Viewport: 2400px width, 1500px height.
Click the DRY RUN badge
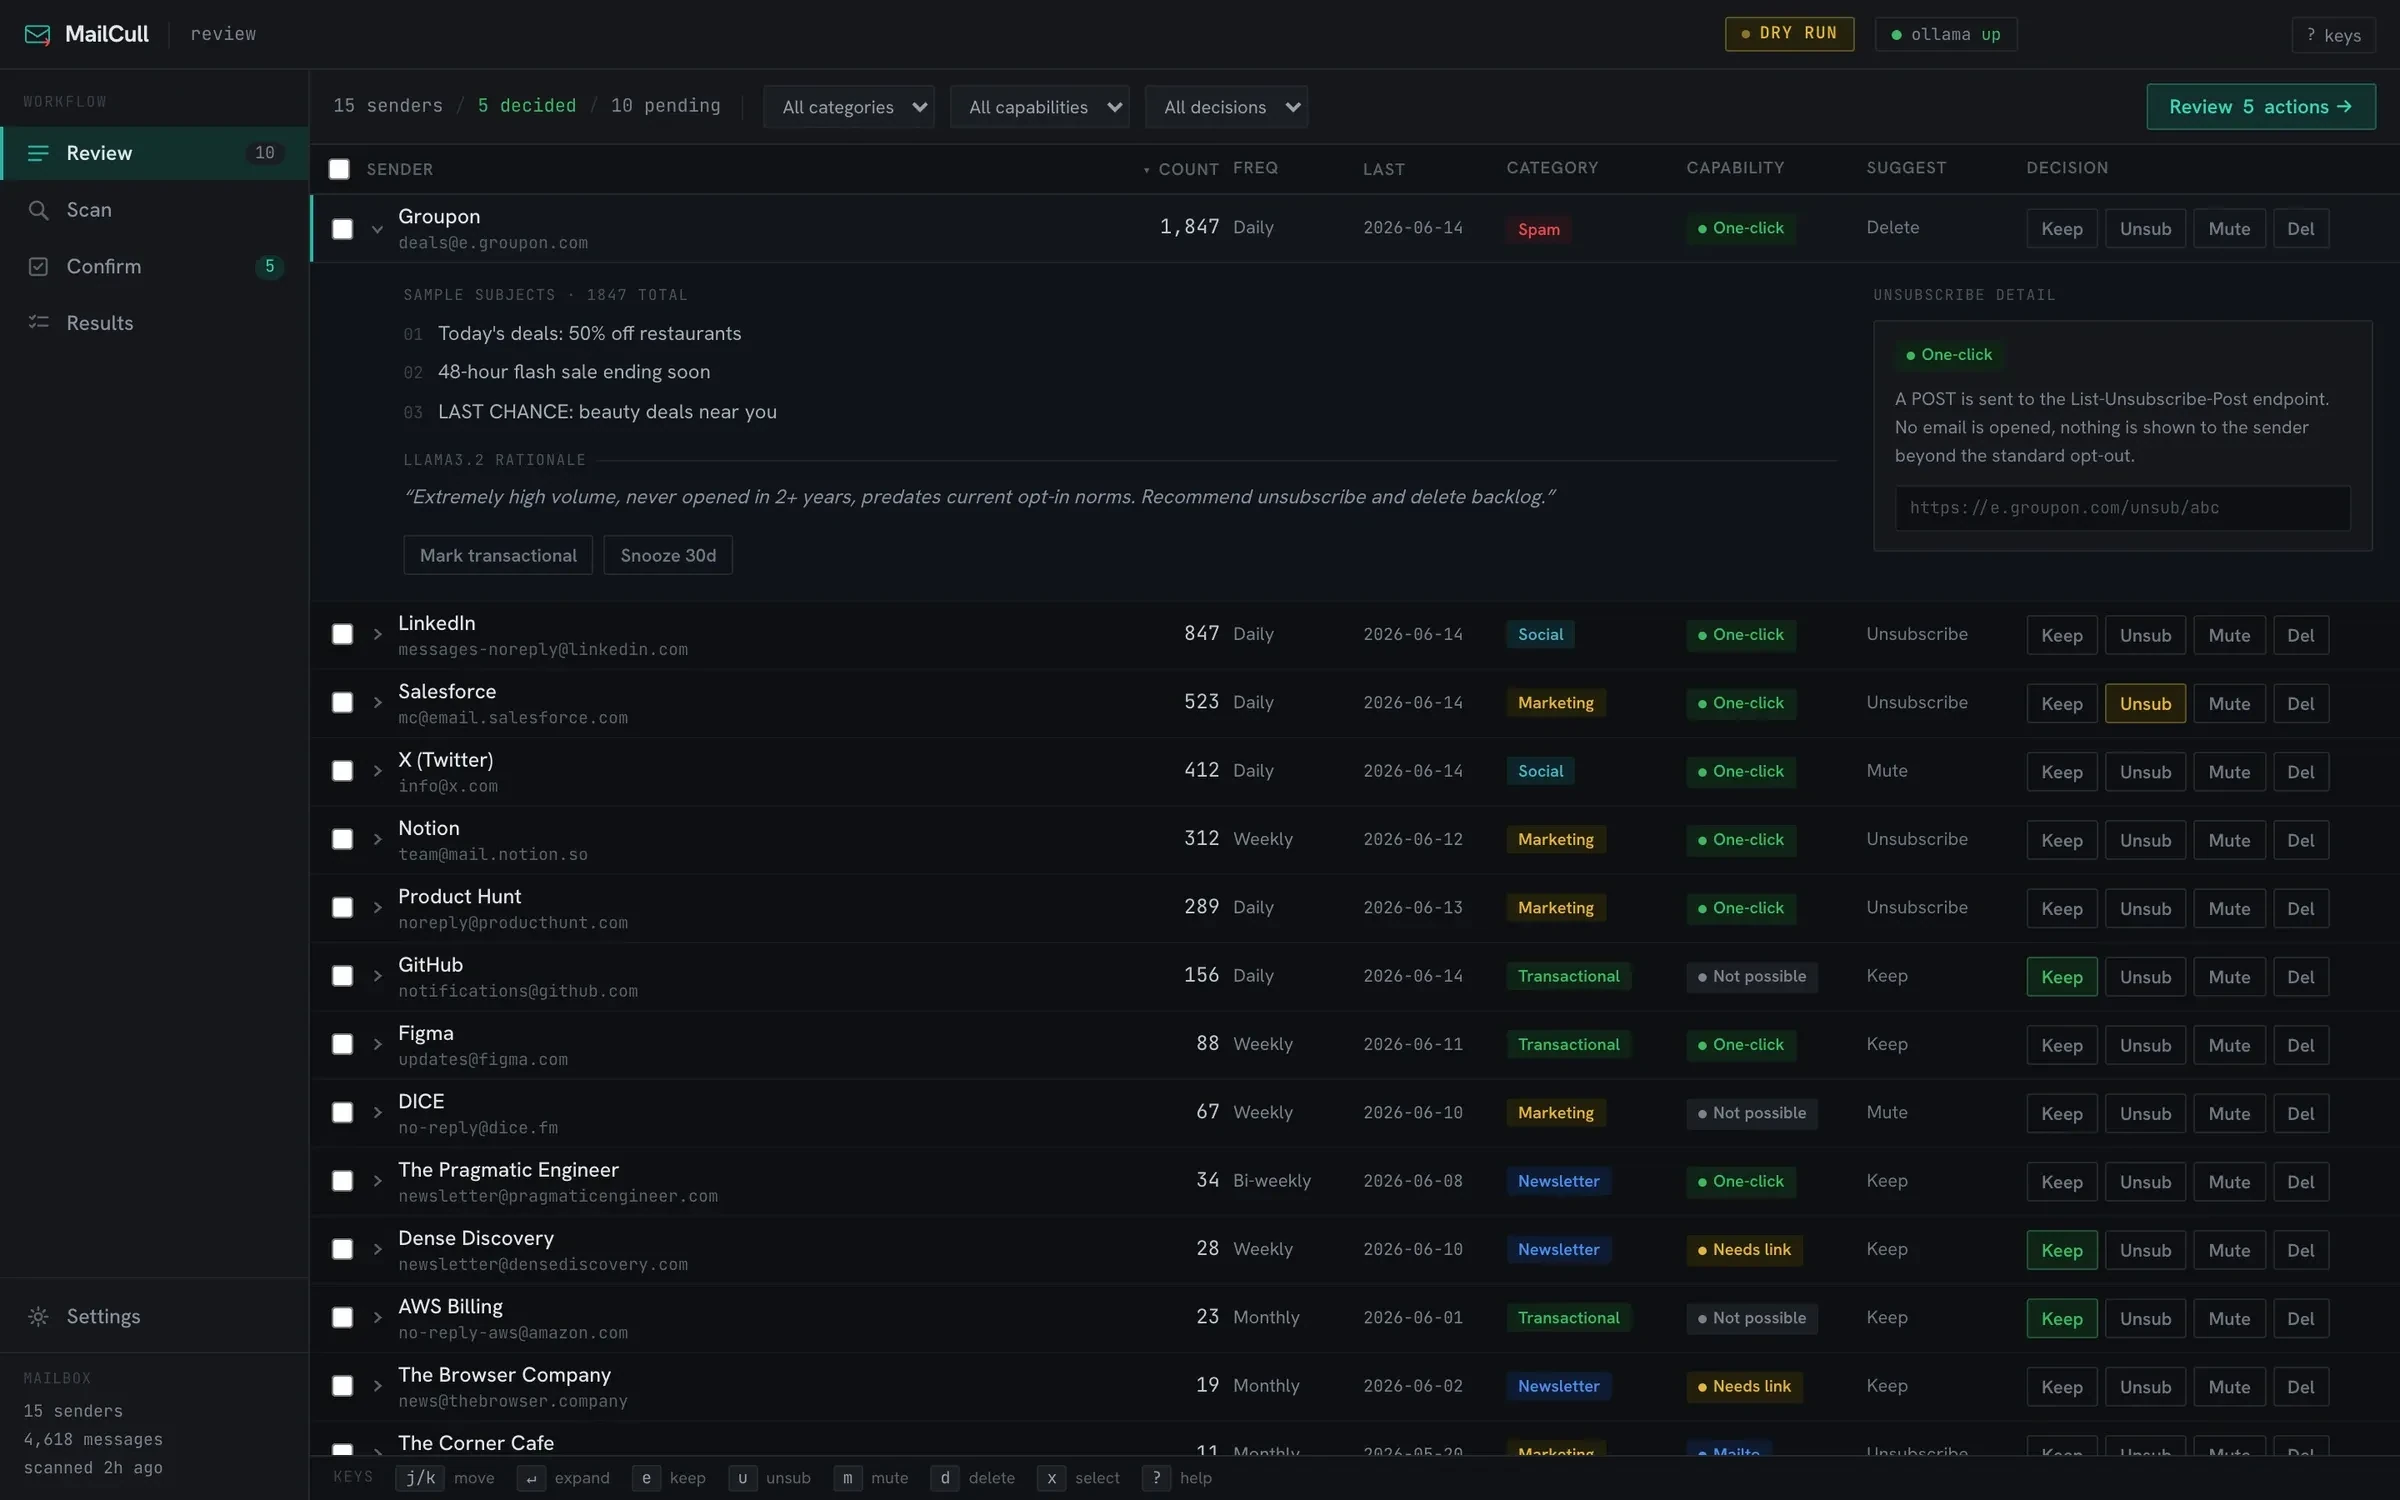point(1789,33)
